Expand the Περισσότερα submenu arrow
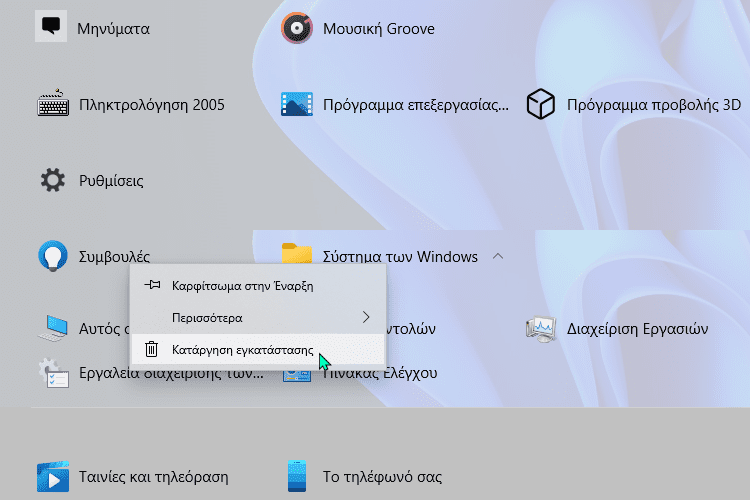This screenshot has width=750, height=500. [366, 317]
